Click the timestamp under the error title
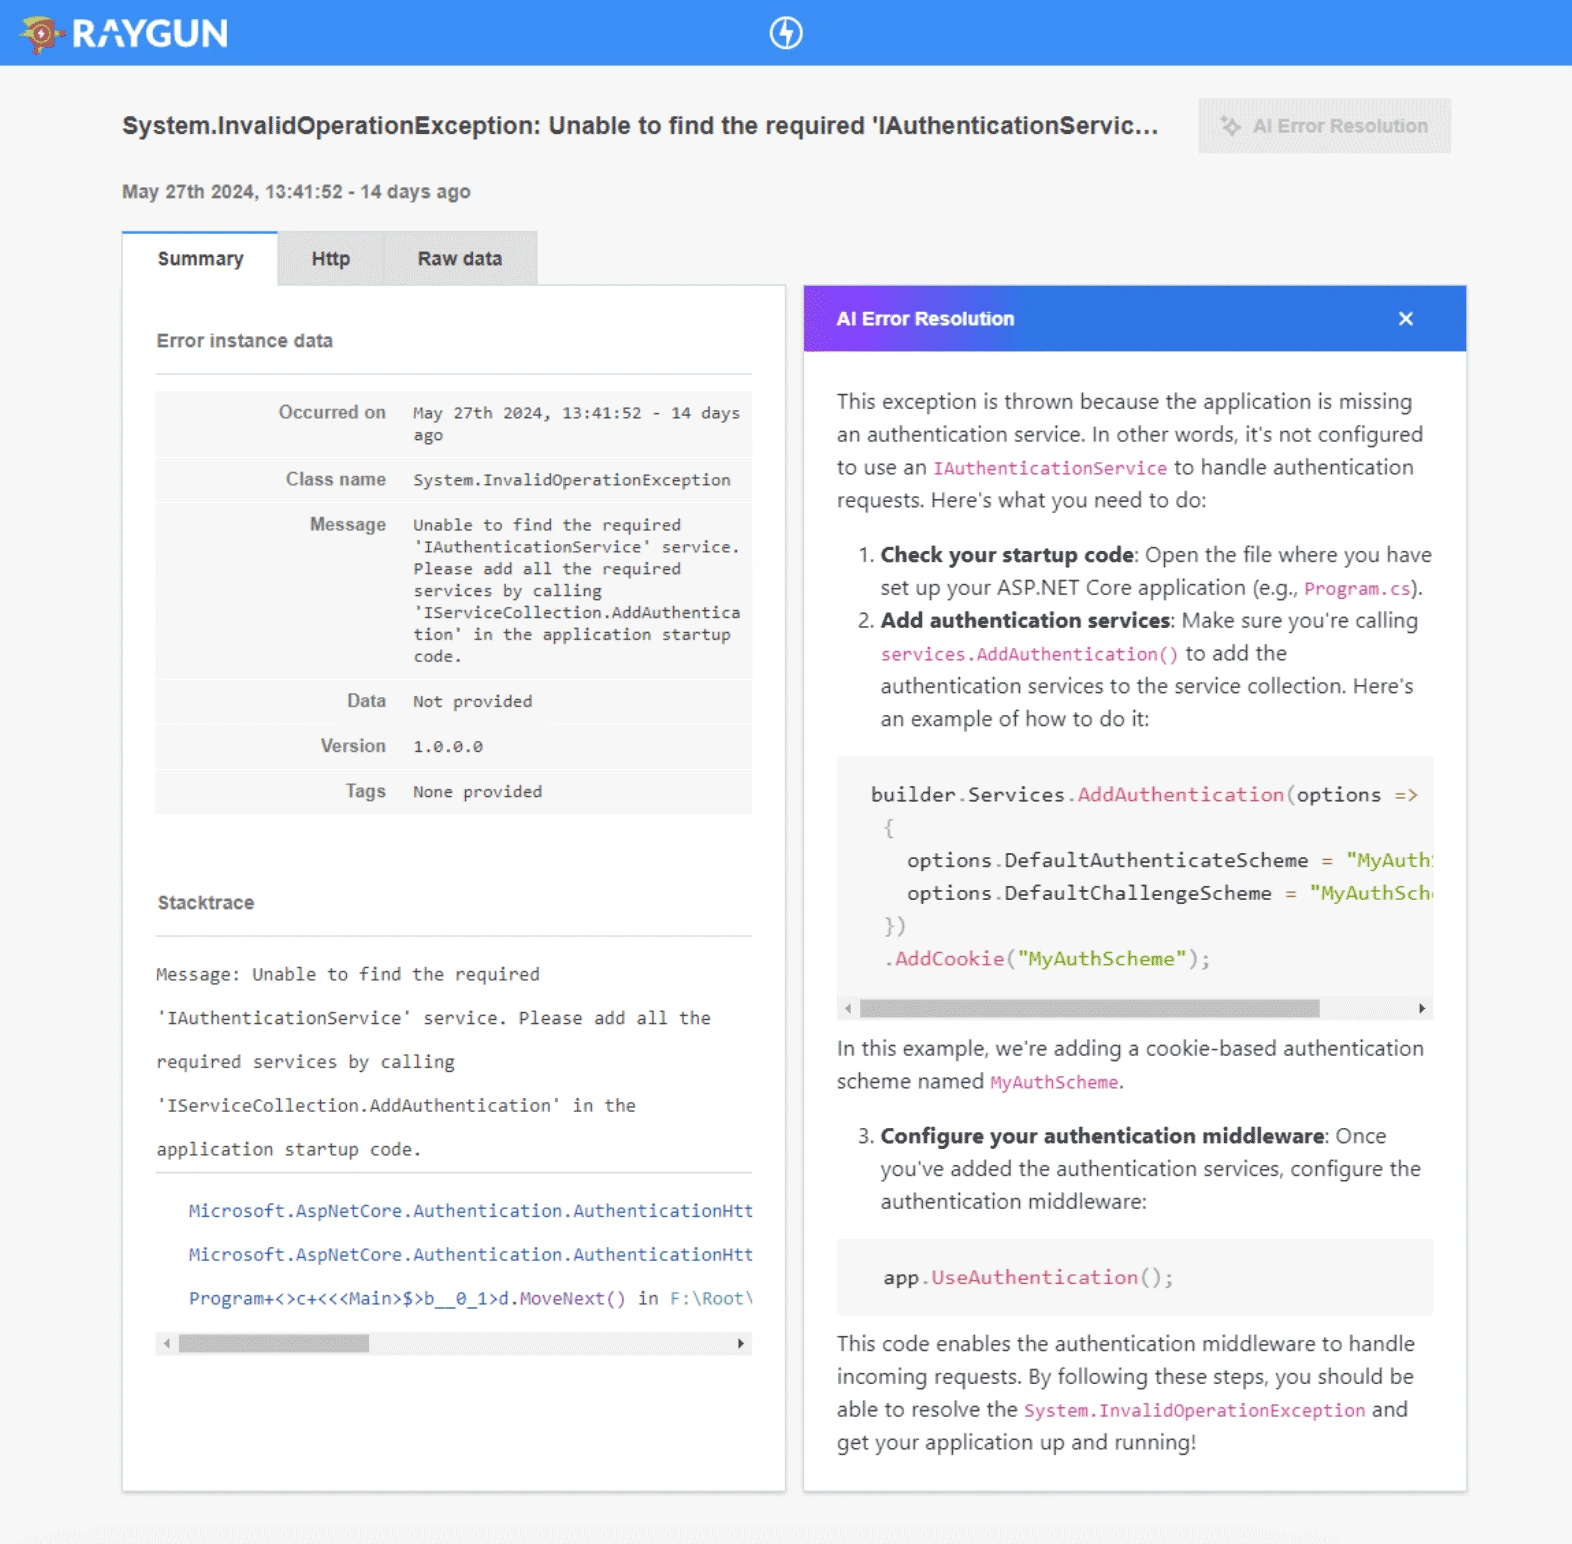The width and height of the screenshot is (1572, 1544). coord(296,192)
